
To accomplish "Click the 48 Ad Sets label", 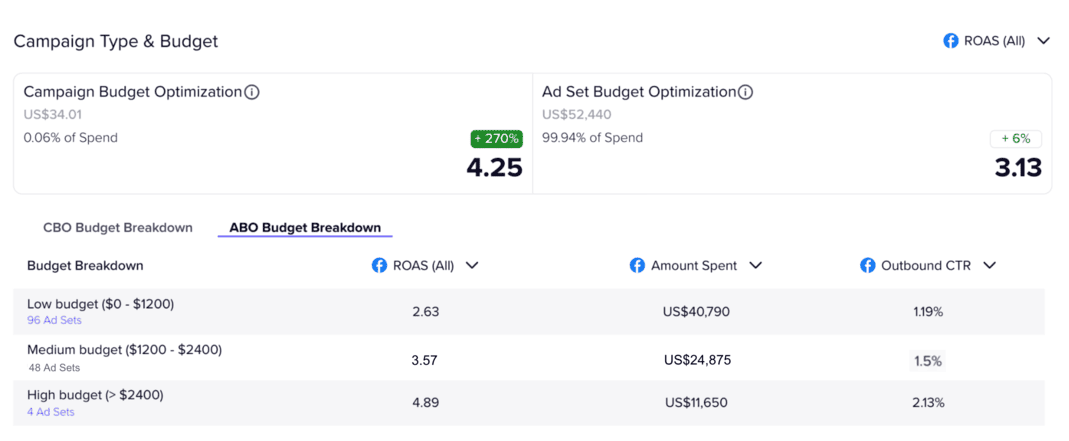I will pyautogui.click(x=54, y=367).
